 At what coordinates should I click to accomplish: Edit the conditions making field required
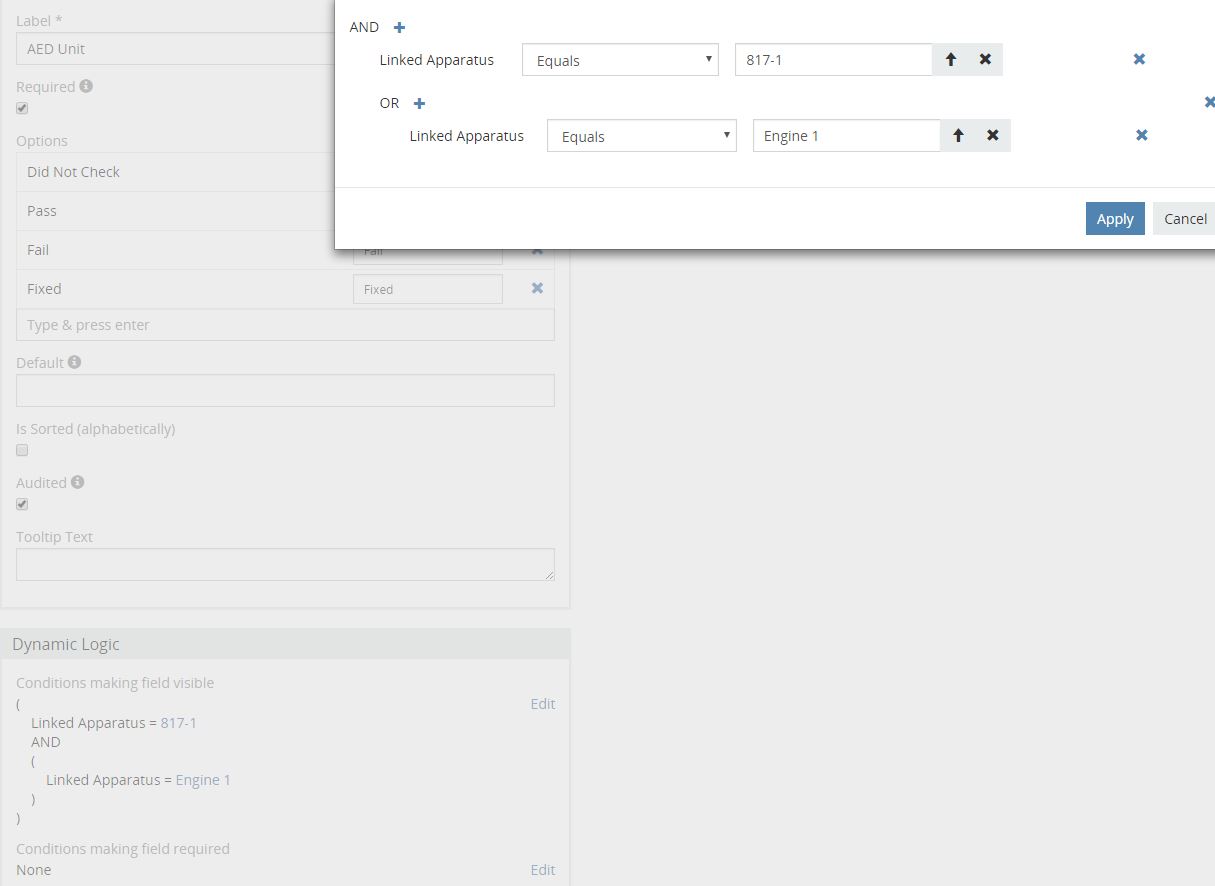click(x=542, y=870)
